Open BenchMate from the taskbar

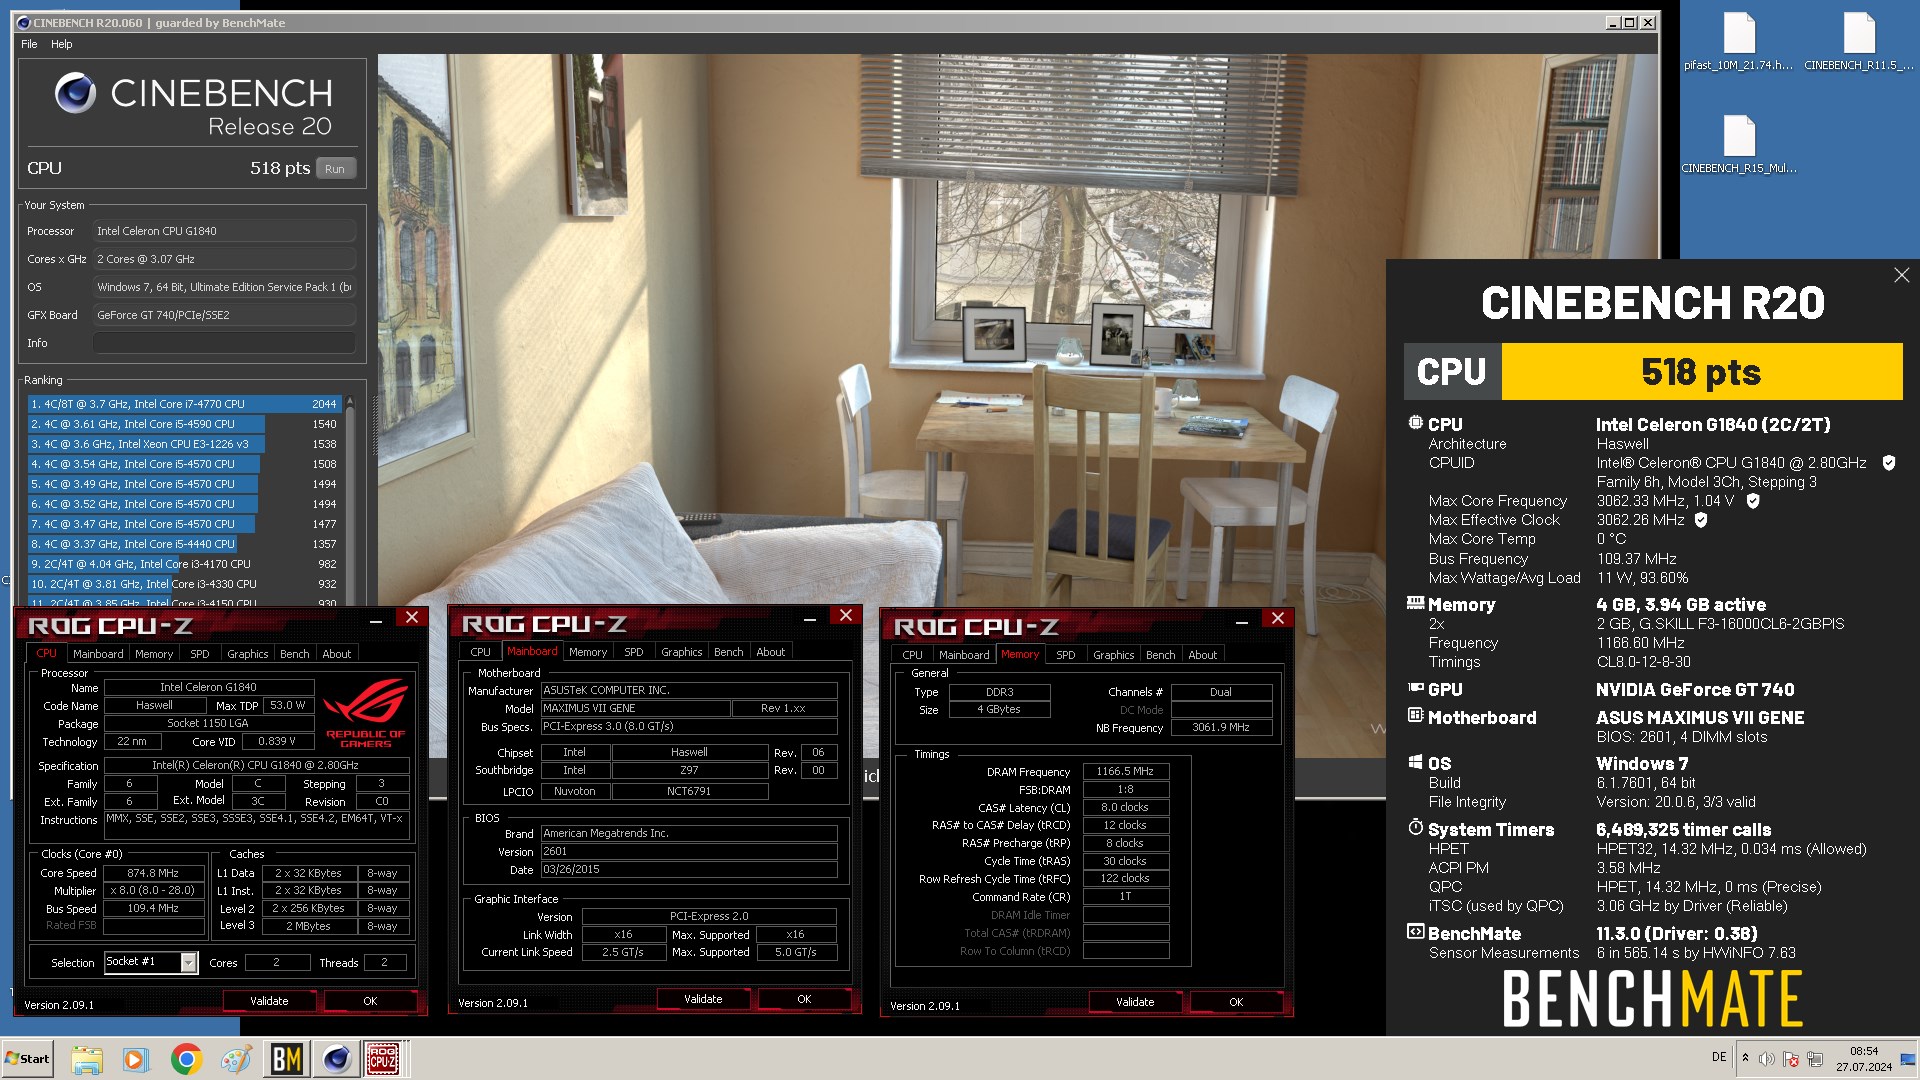286,1059
